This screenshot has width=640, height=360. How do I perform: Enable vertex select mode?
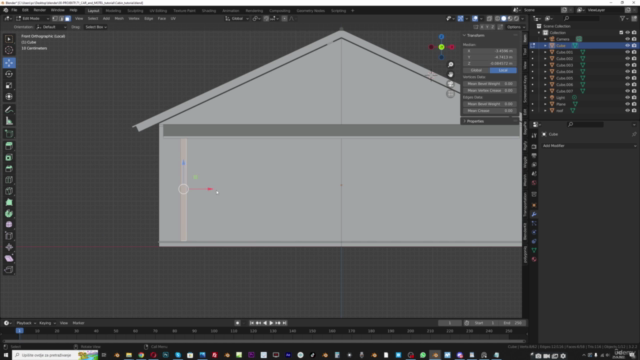pyautogui.click(x=55, y=18)
